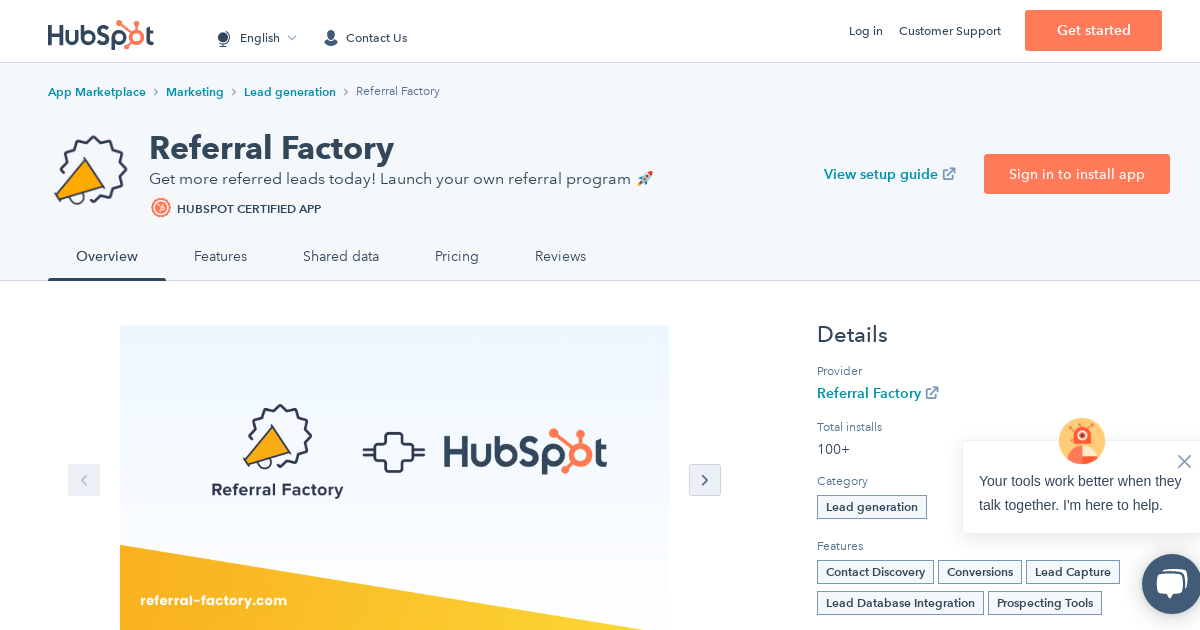
Task: Click the globe language icon
Action: (223, 38)
